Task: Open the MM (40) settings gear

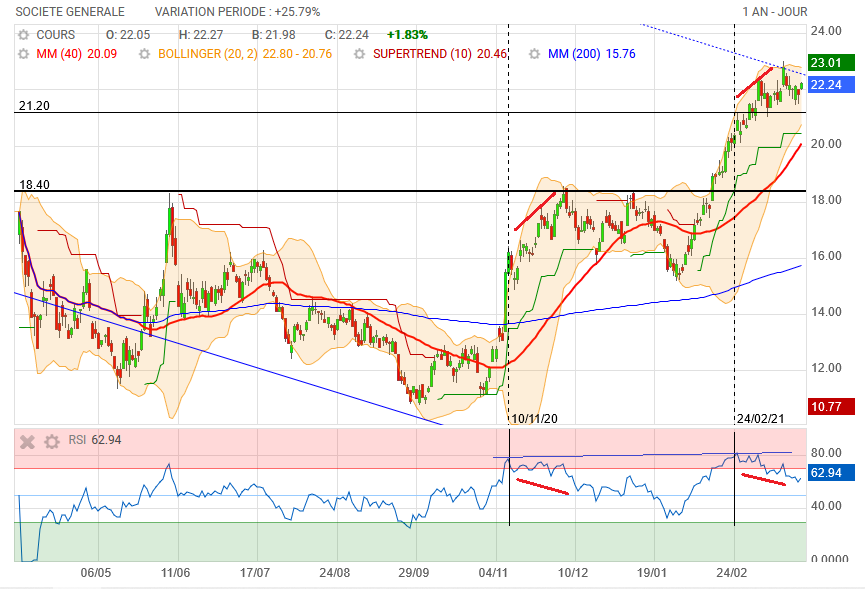Action: [x=23, y=54]
